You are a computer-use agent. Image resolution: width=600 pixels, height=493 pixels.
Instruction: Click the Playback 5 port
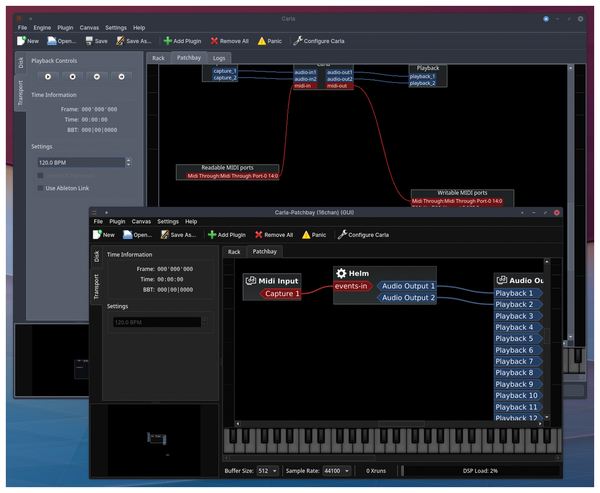click(518, 338)
